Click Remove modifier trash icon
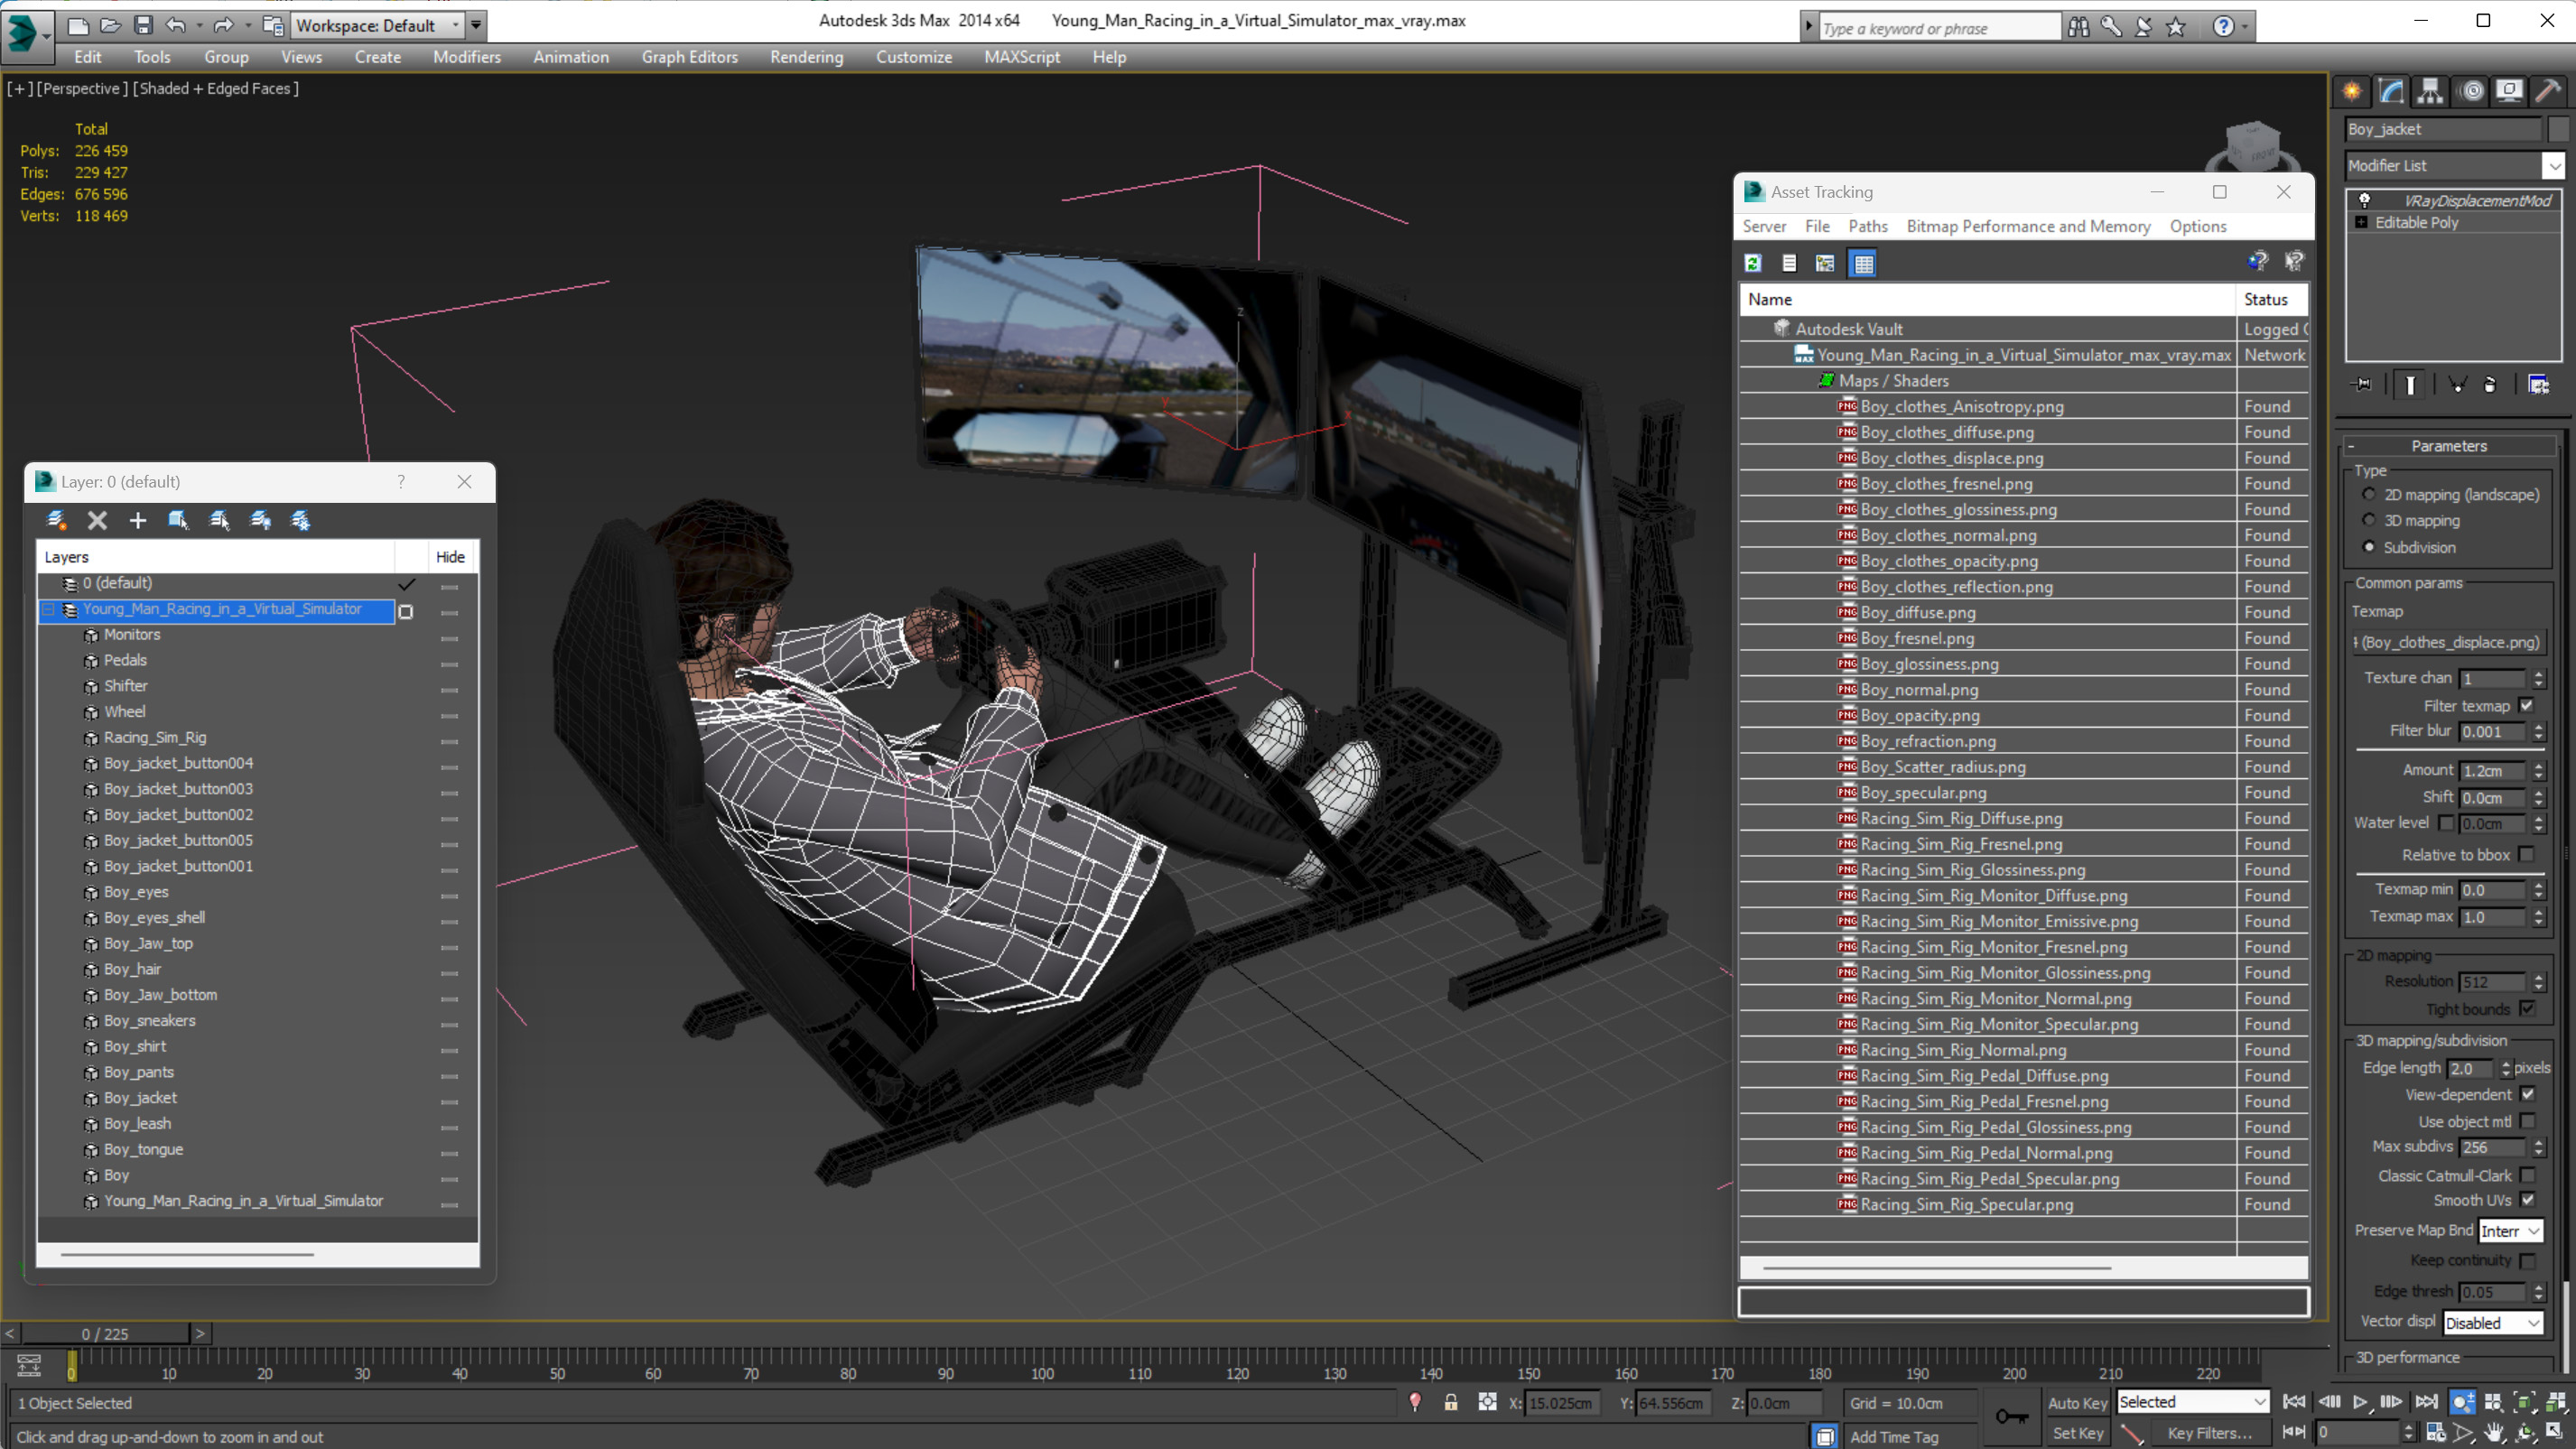The width and height of the screenshot is (2576, 1449). [x=2490, y=384]
